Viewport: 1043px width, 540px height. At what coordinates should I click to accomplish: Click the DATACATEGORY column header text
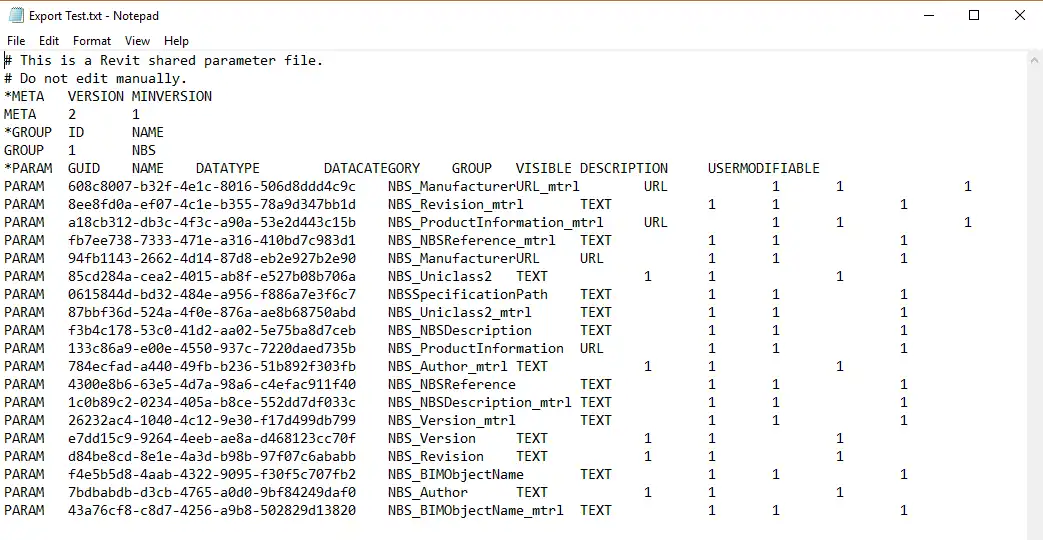(372, 168)
